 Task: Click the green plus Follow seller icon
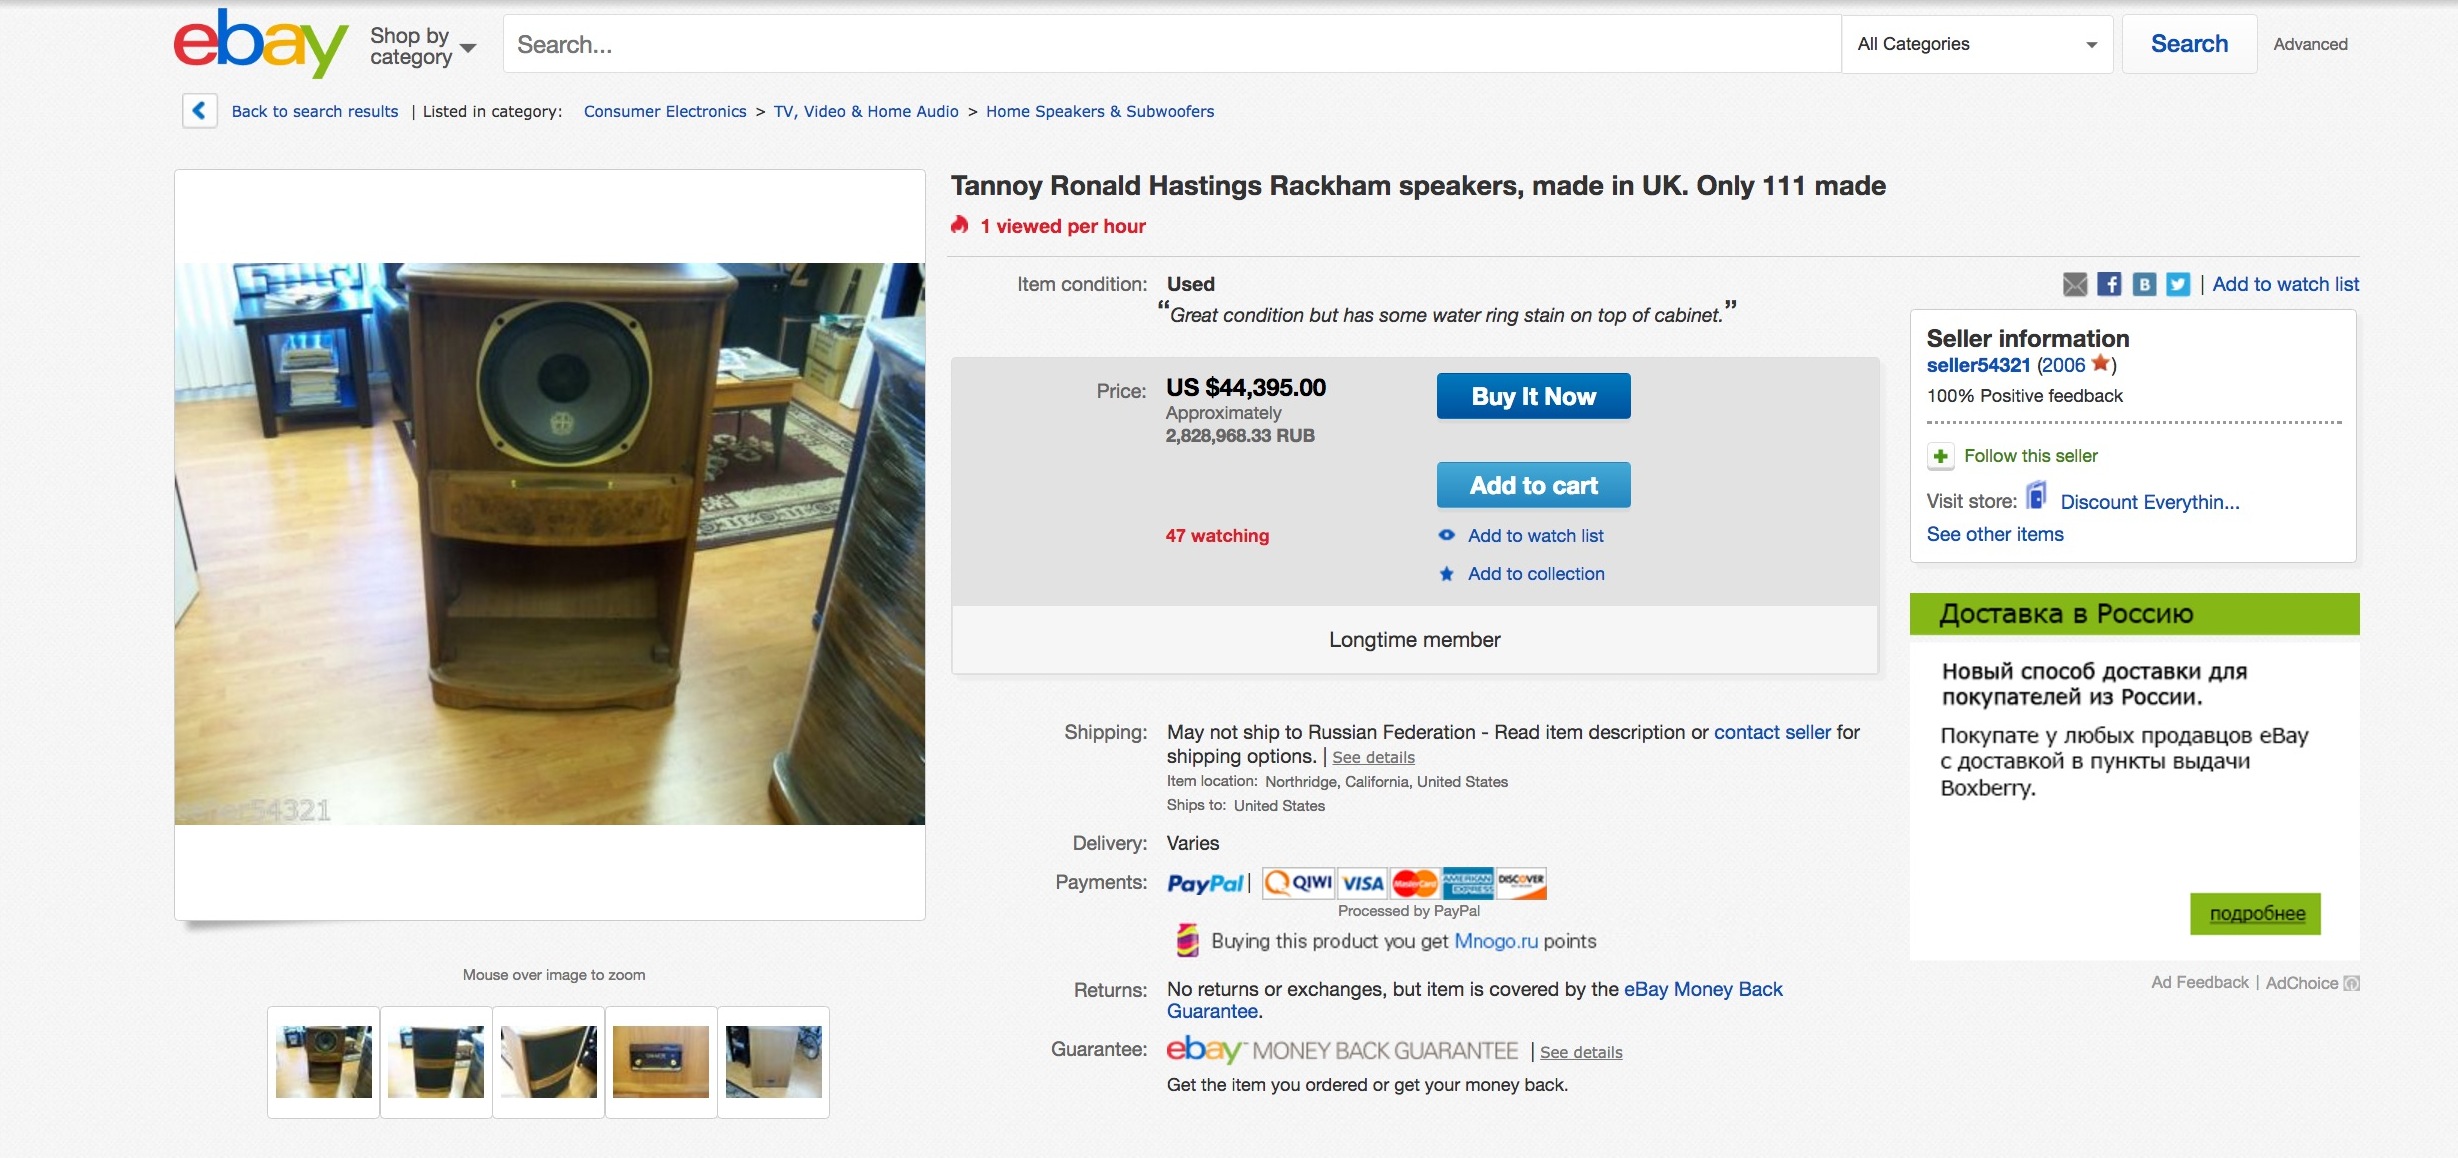coord(1940,456)
